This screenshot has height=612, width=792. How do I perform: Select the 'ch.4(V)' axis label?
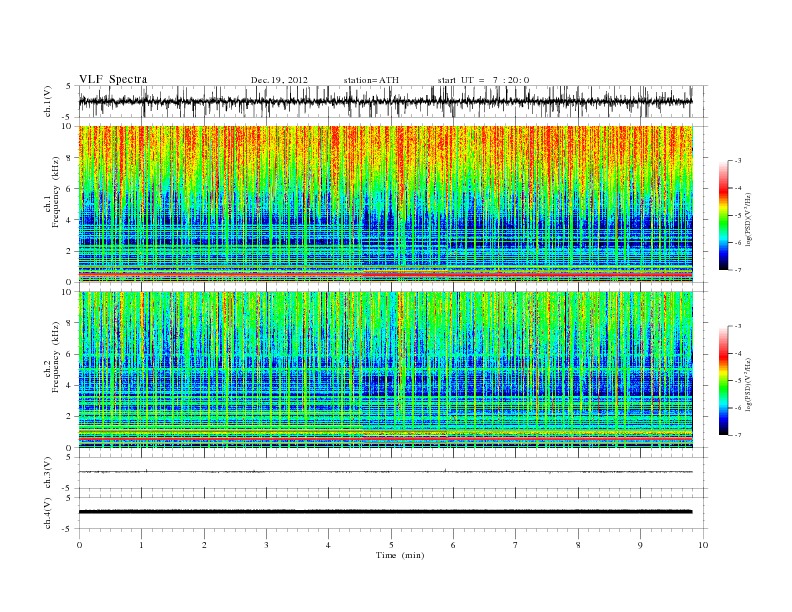[x=48, y=513]
